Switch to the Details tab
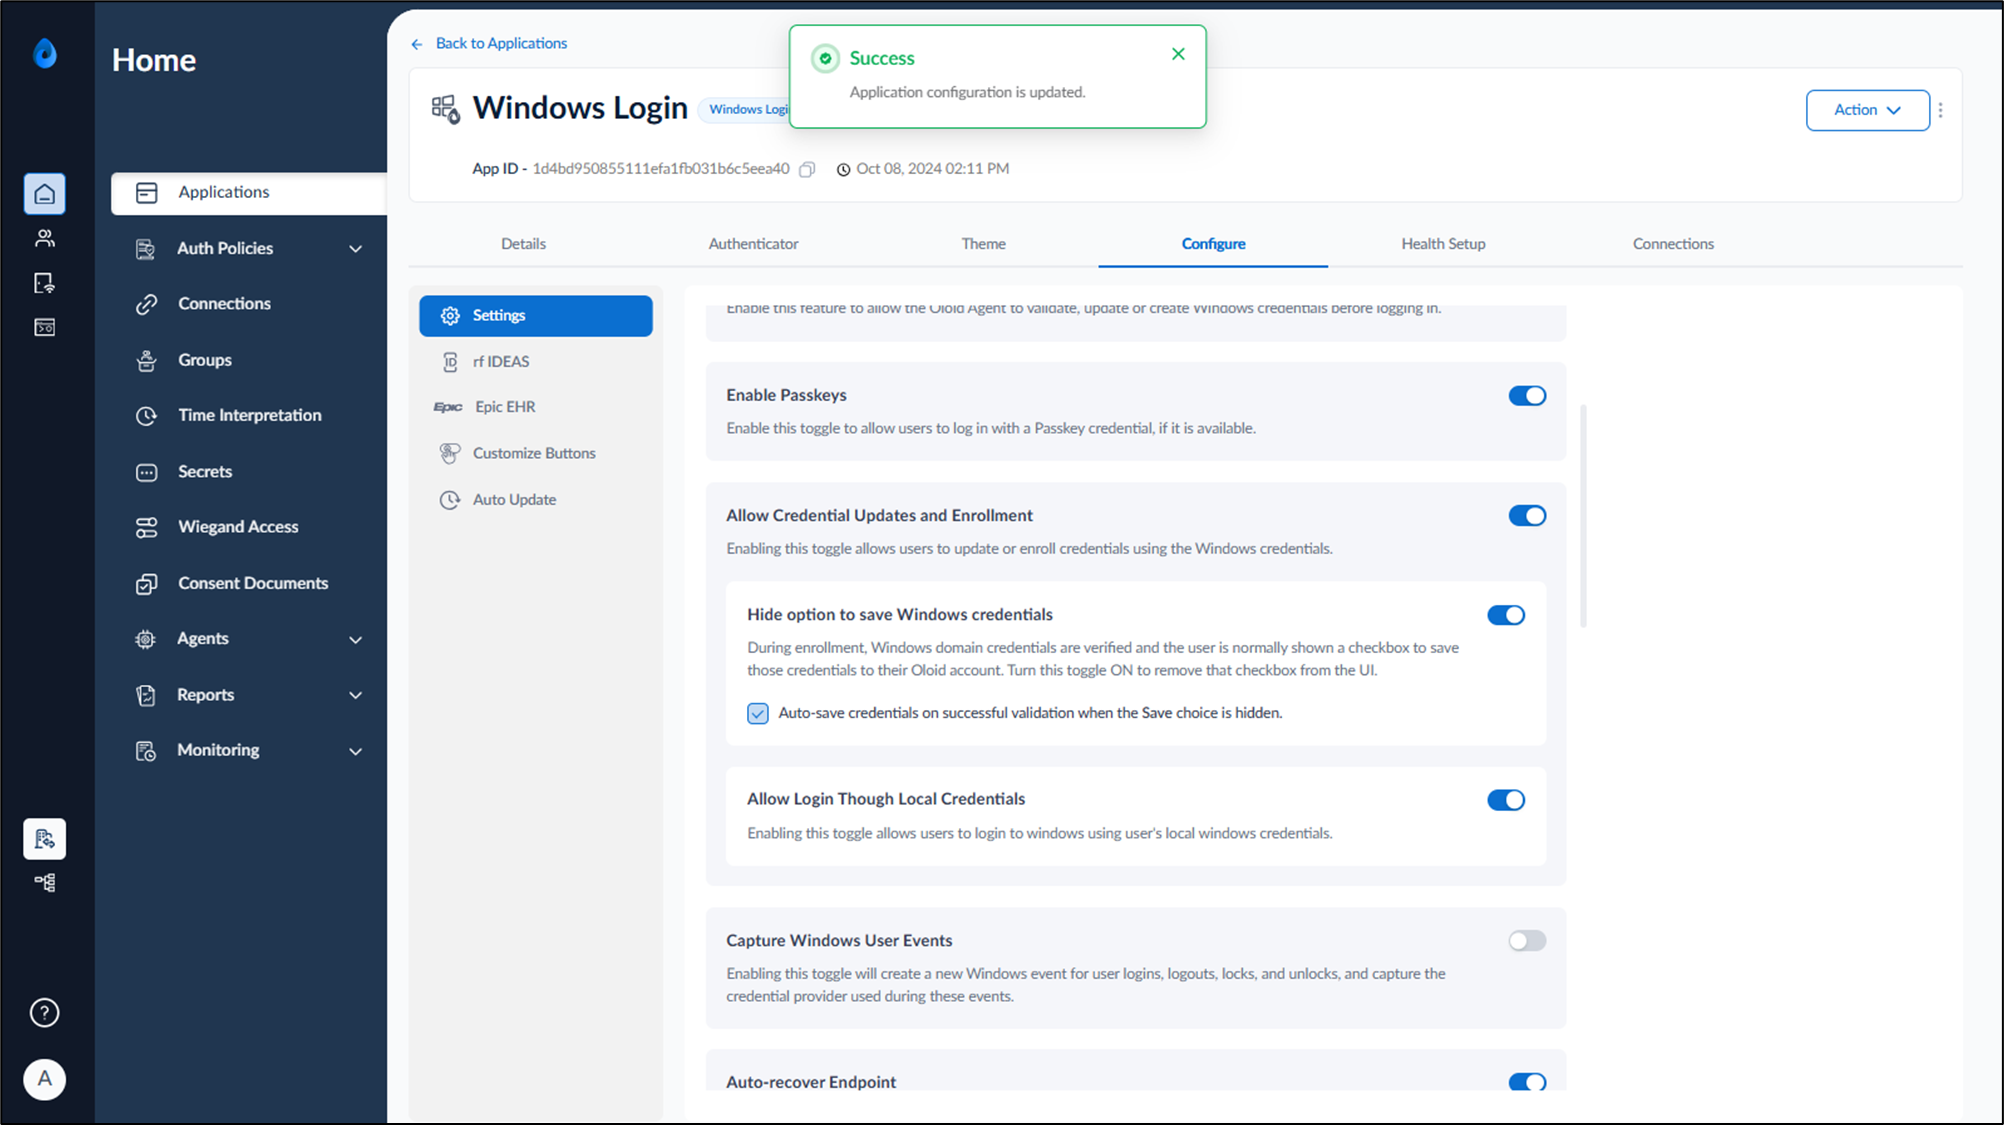Screen dimensions: 2004x1125 tap(523, 244)
